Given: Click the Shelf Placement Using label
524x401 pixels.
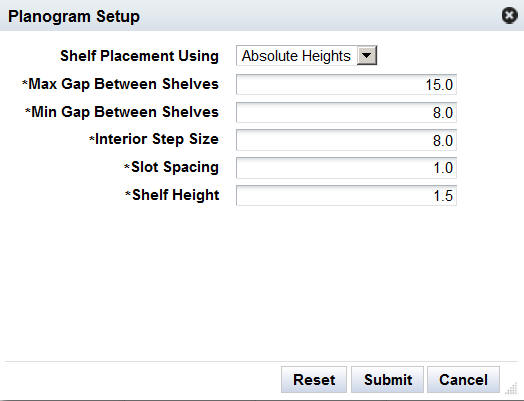Looking at the screenshot, I should (x=139, y=56).
